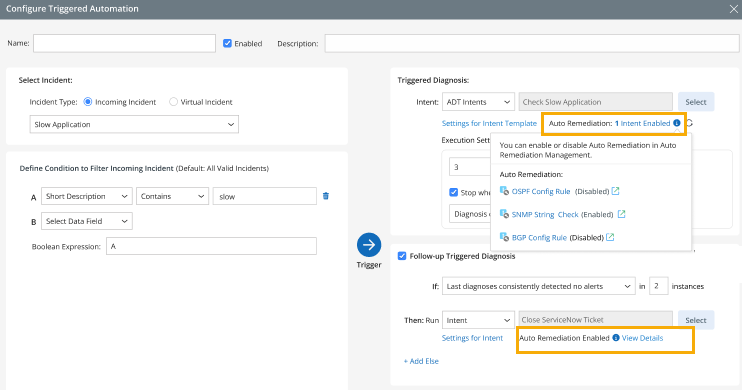This screenshot has width=742, height=390.
Task: Click the instances count field showing 2
Action: click(x=658, y=286)
